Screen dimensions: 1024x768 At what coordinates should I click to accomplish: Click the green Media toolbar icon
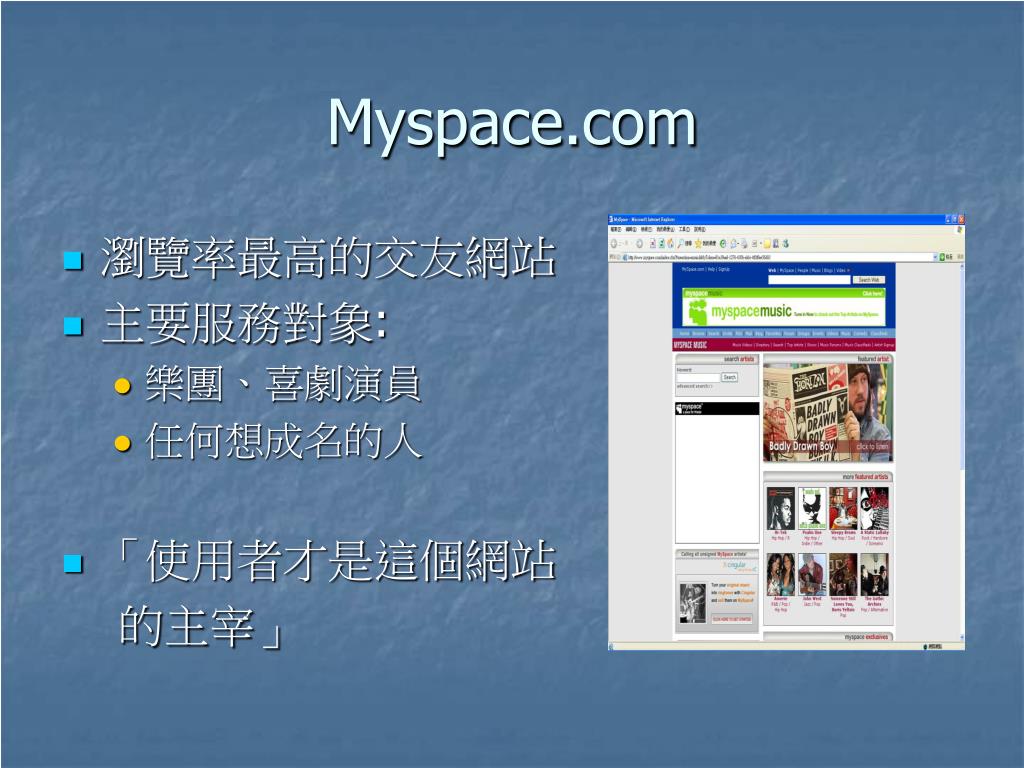pyautogui.click(x=723, y=244)
